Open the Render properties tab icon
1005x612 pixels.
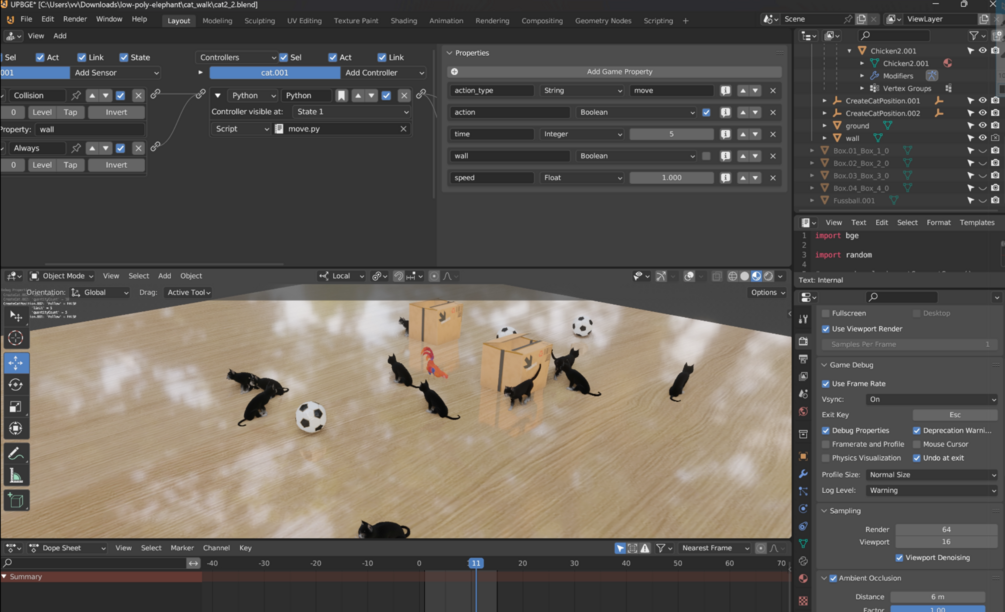pyautogui.click(x=803, y=341)
